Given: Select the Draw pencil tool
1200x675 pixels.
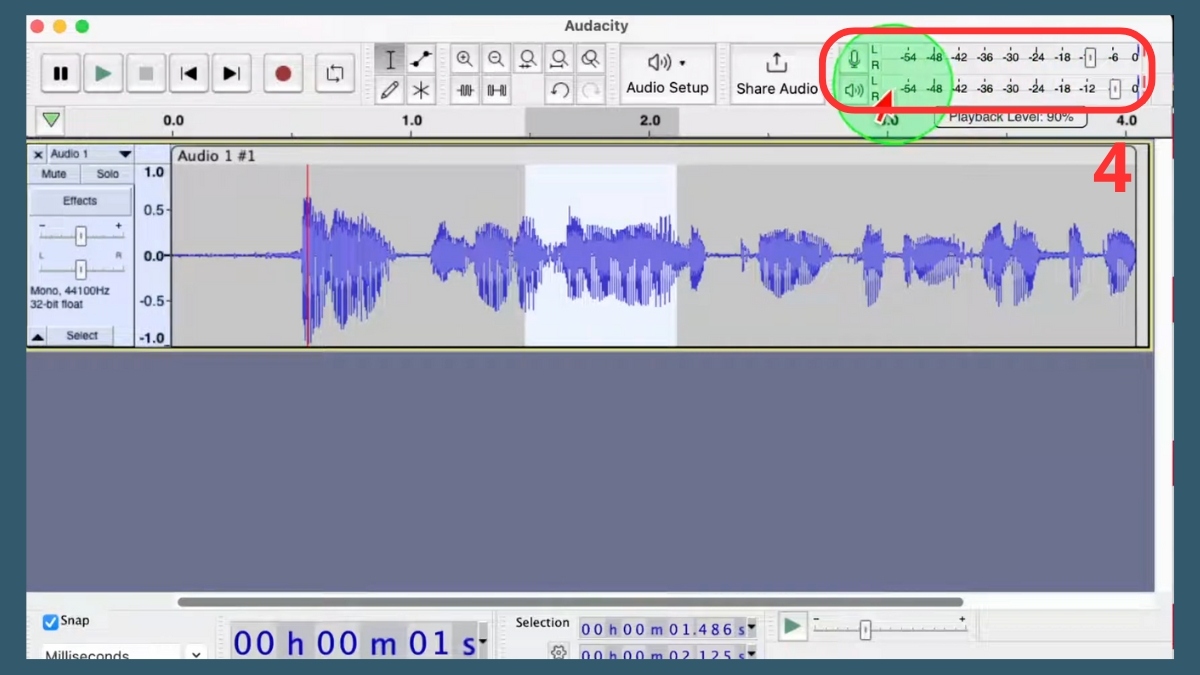Looking at the screenshot, I should (x=390, y=91).
